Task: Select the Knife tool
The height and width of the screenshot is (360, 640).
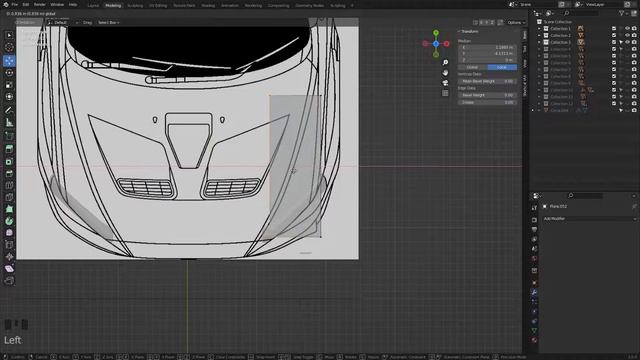Action: (x=9, y=197)
